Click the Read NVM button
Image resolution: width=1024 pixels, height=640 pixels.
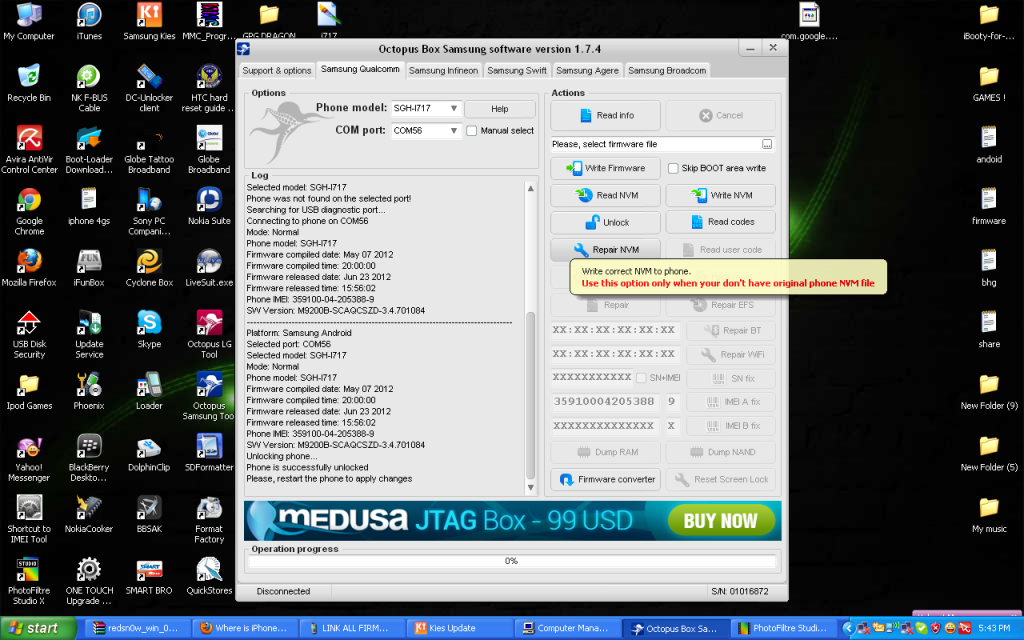coord(605,195)
